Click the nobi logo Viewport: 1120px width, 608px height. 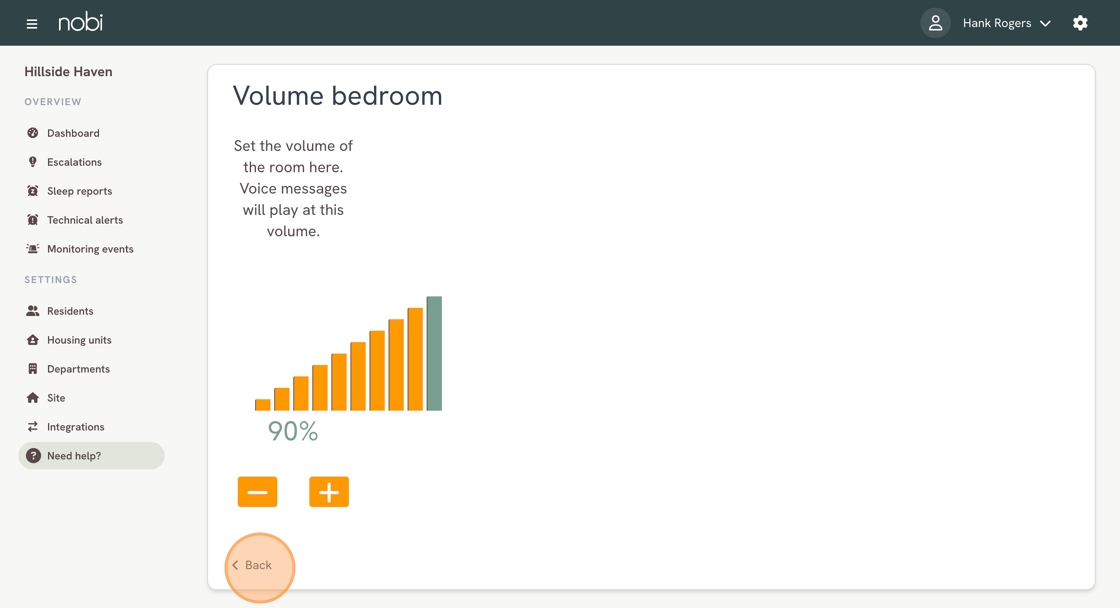click(x=80, y=22)
